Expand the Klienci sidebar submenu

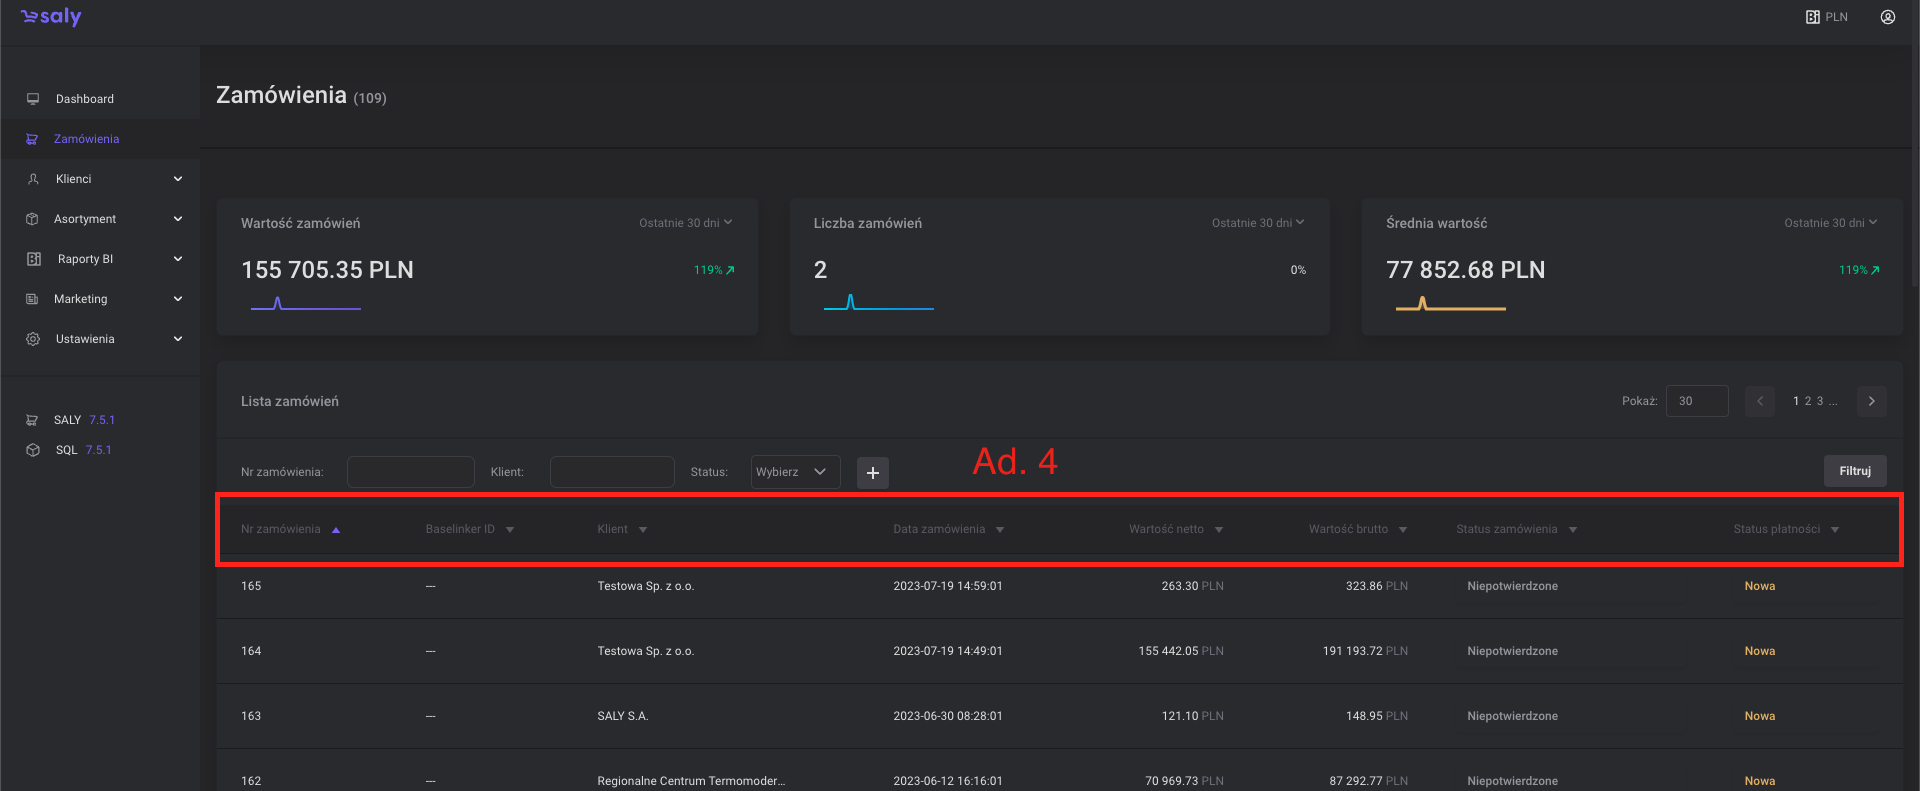point(178,179)
